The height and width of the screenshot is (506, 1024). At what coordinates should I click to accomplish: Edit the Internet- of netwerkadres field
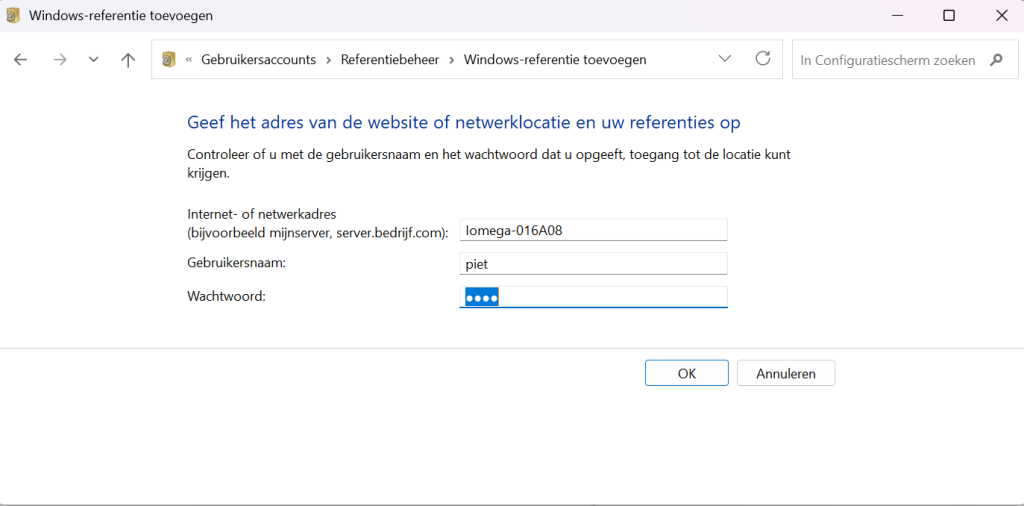593,230
